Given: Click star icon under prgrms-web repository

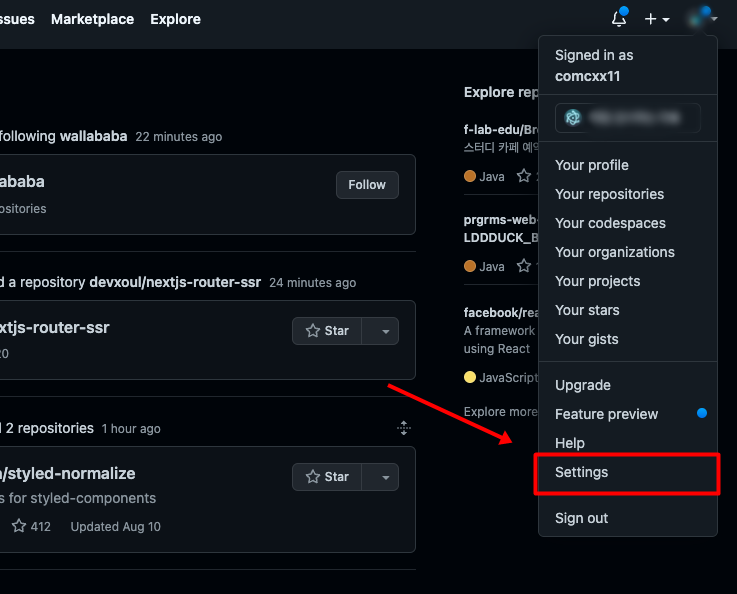Looking at the screenshot, I should tap(524, 266).
